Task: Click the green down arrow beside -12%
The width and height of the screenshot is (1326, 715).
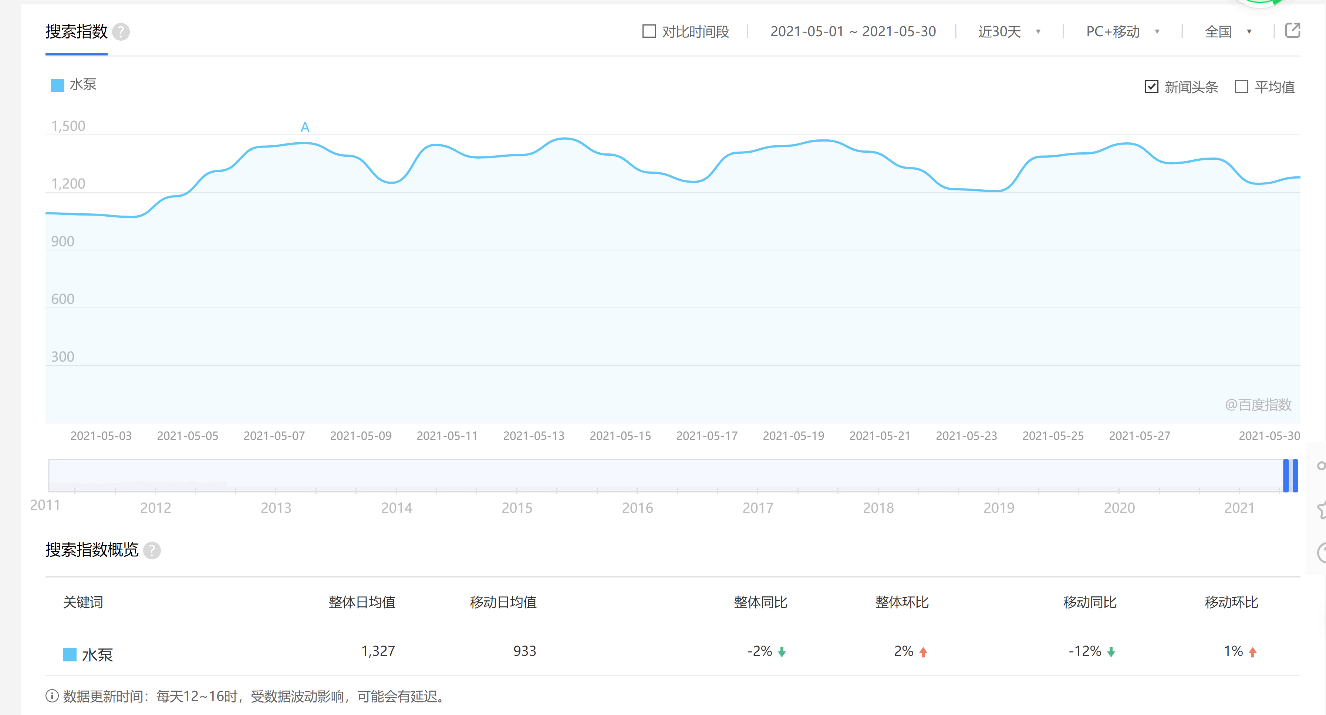Action: pyautogui.click(x=1111, y=652)
